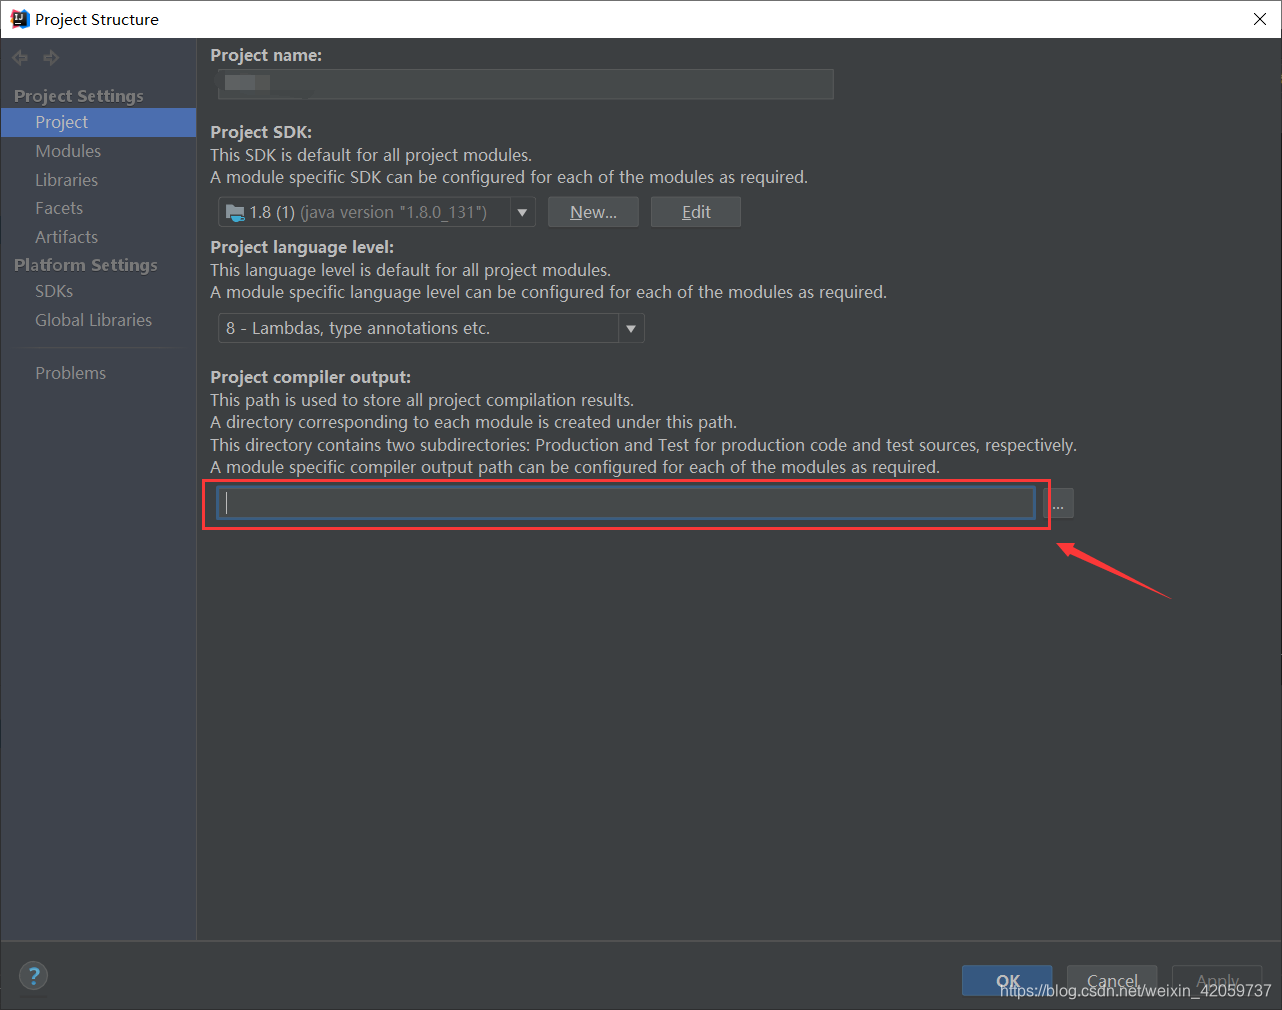Image resolution: width=1282 pixels, height=1010 pixels.
Task: Click the back navigation arrow
Action: [19, 57]
